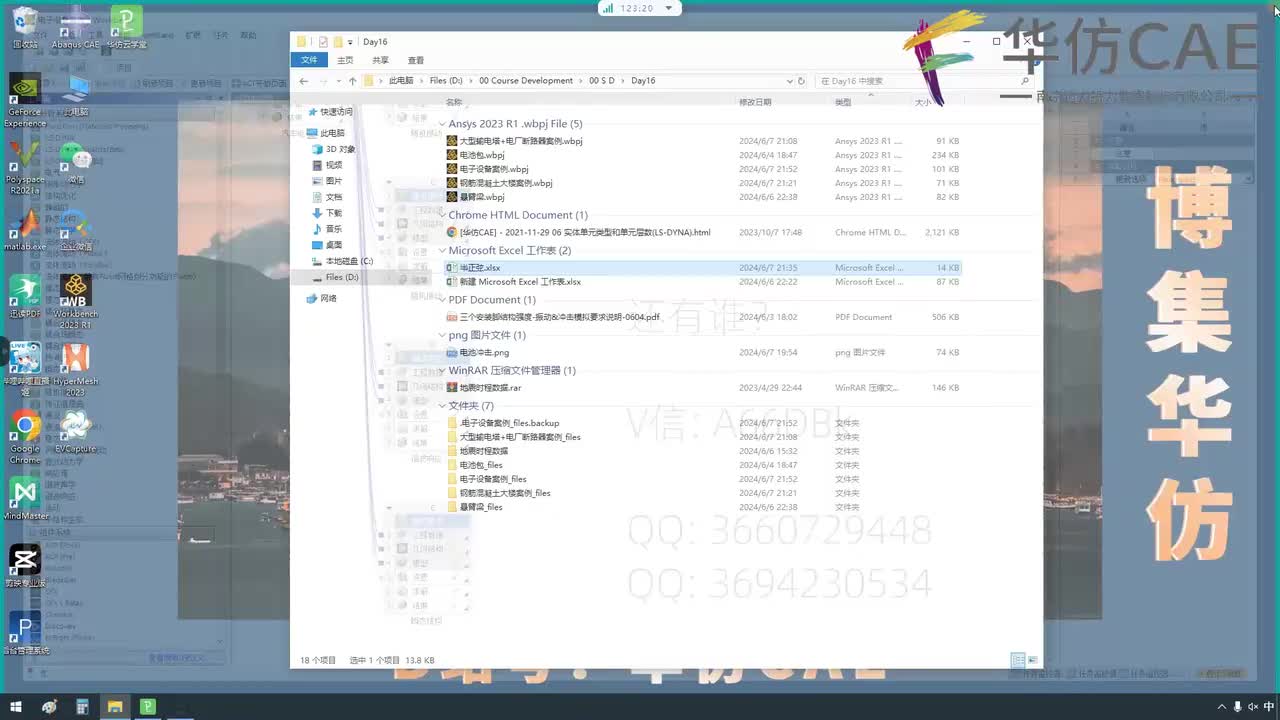Select the Chrome HTML file icon
Screen dimensions: 1280x720
pos(452,232)
